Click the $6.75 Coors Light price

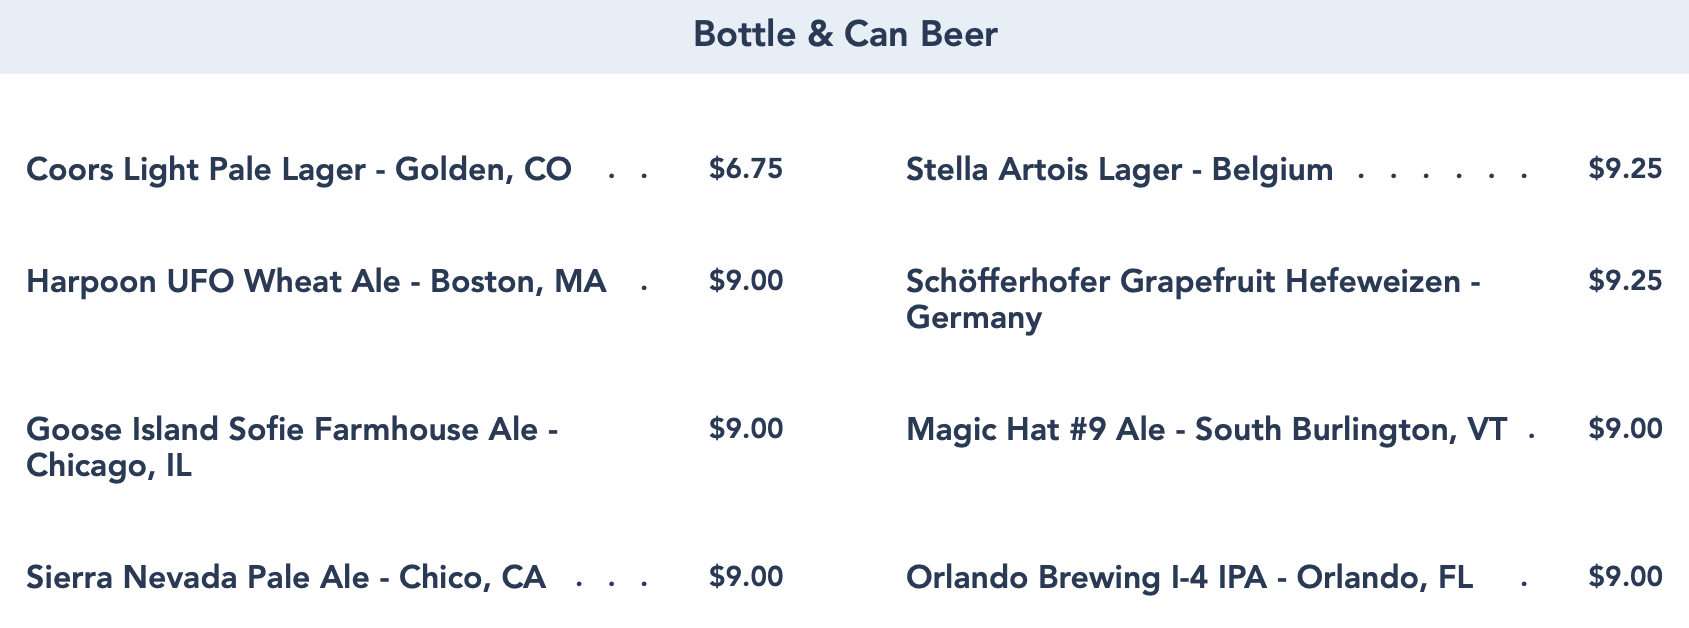(x=745, y=168)
